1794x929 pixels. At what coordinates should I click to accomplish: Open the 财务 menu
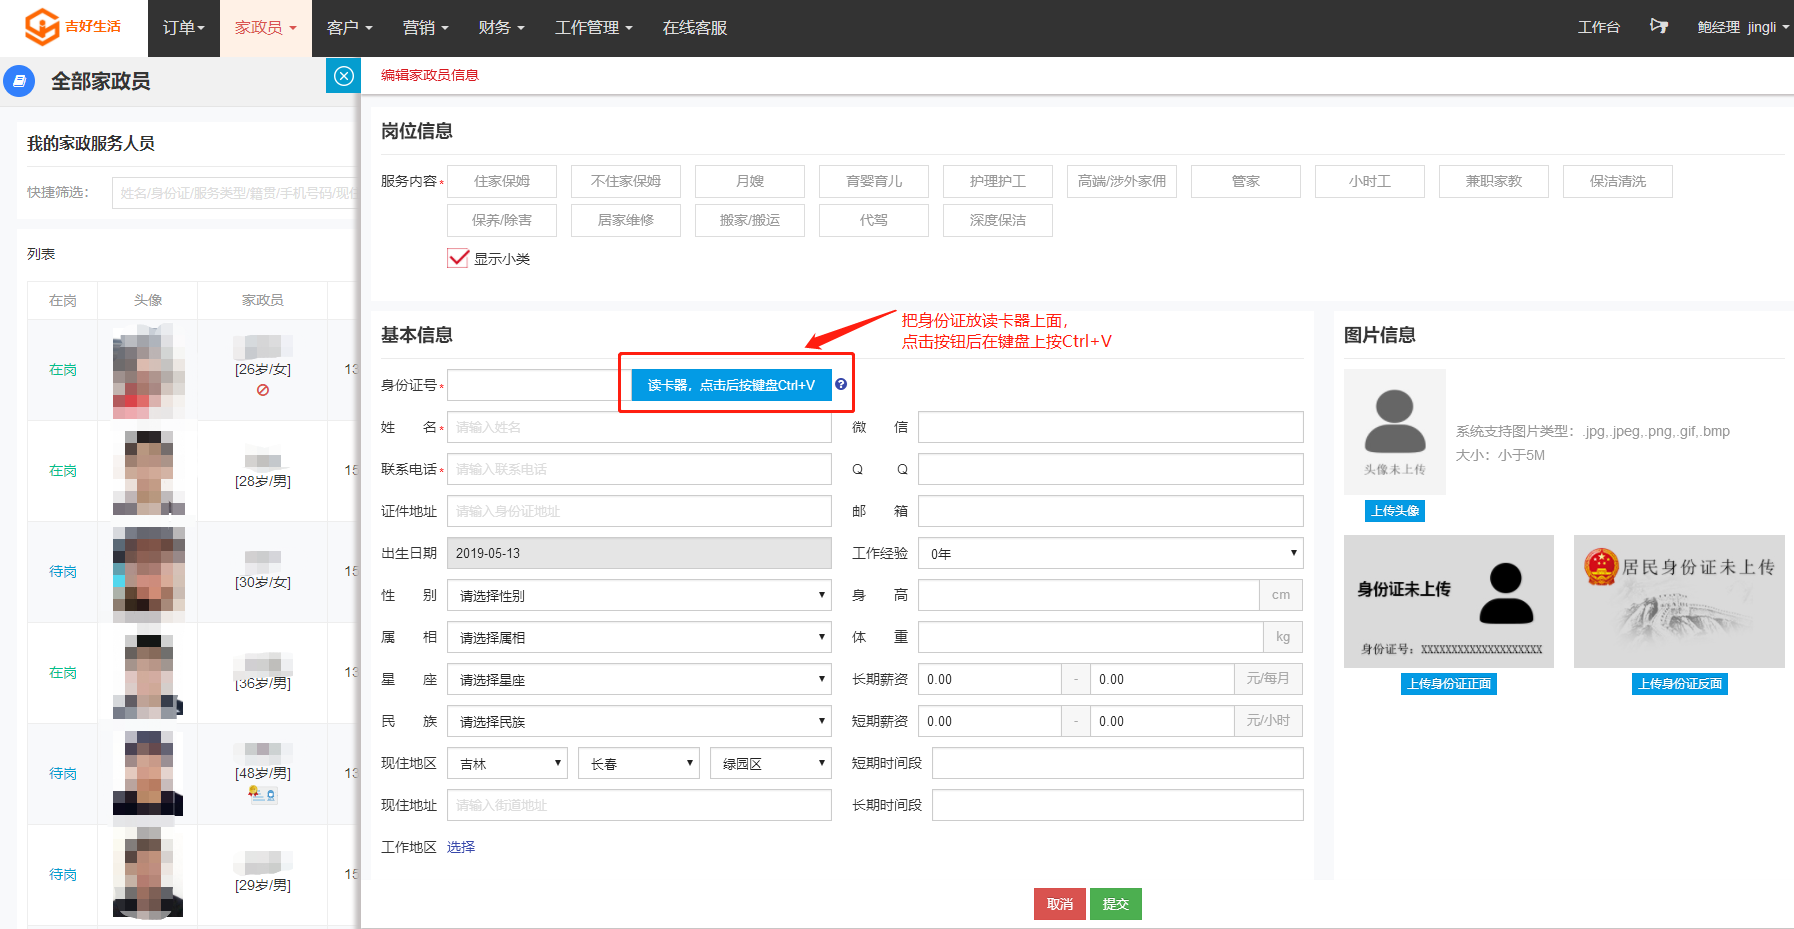tap(502, 28)
